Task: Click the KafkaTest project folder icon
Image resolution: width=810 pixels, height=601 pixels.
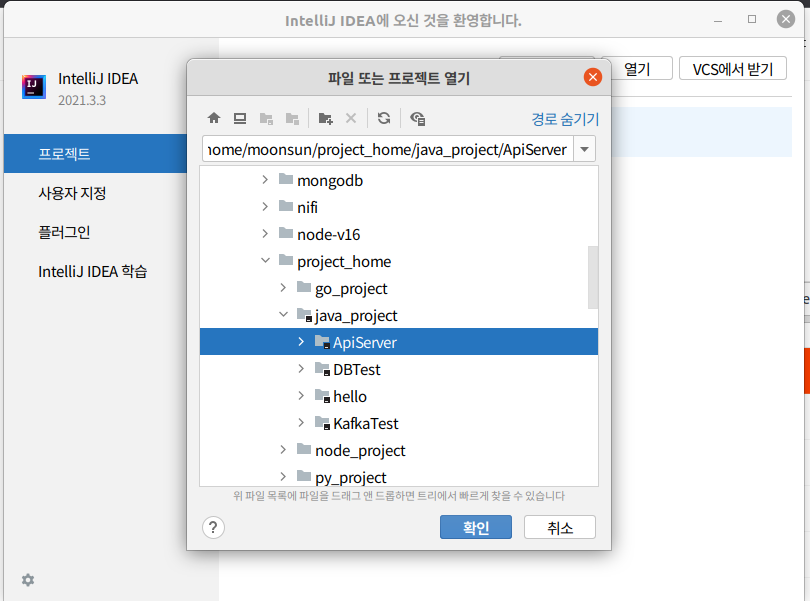Action: click(322, 423)
